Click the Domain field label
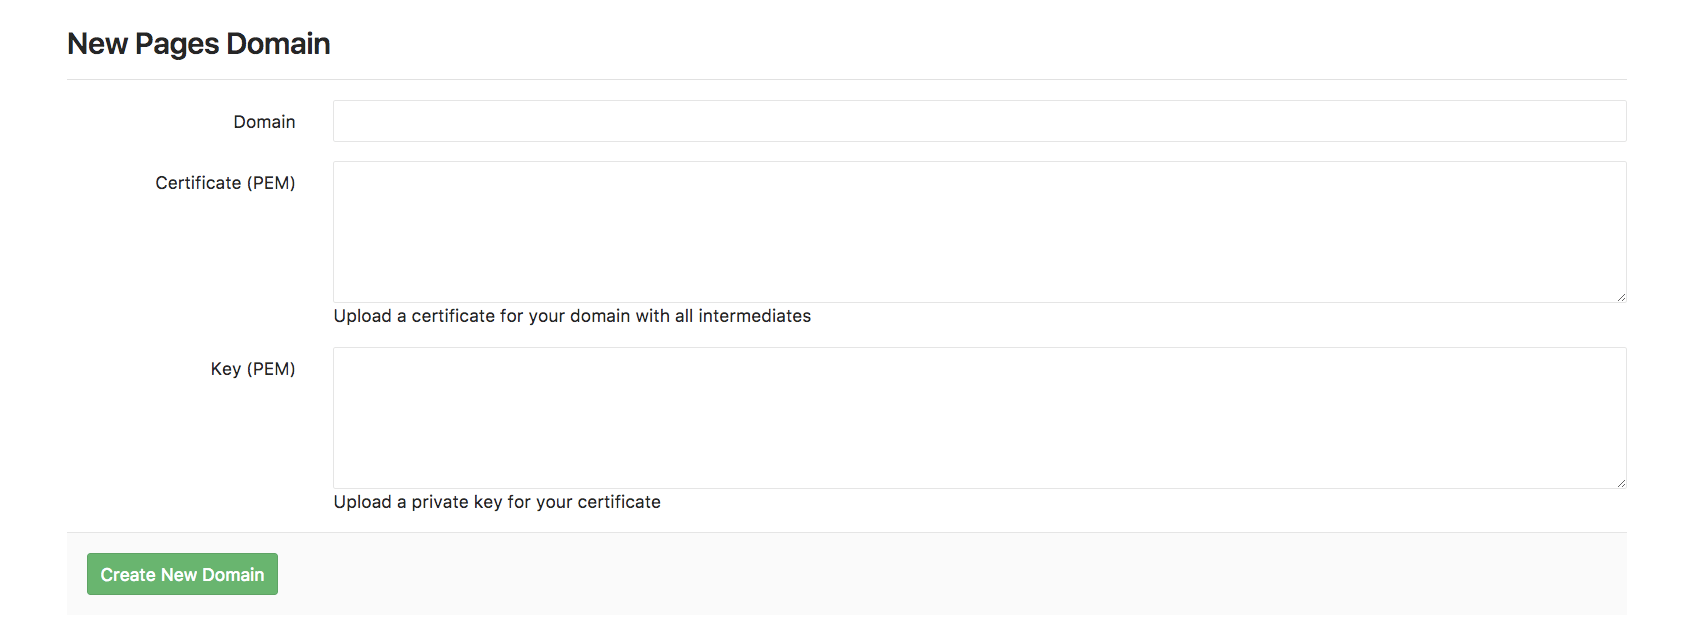The image size is (1707, 631). (264, 121)
